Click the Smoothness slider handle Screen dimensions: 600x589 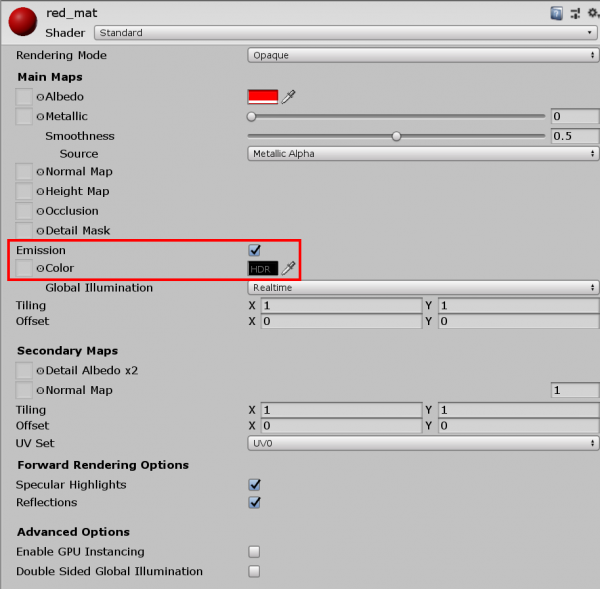pyautogui.click(x=397, y=136)
